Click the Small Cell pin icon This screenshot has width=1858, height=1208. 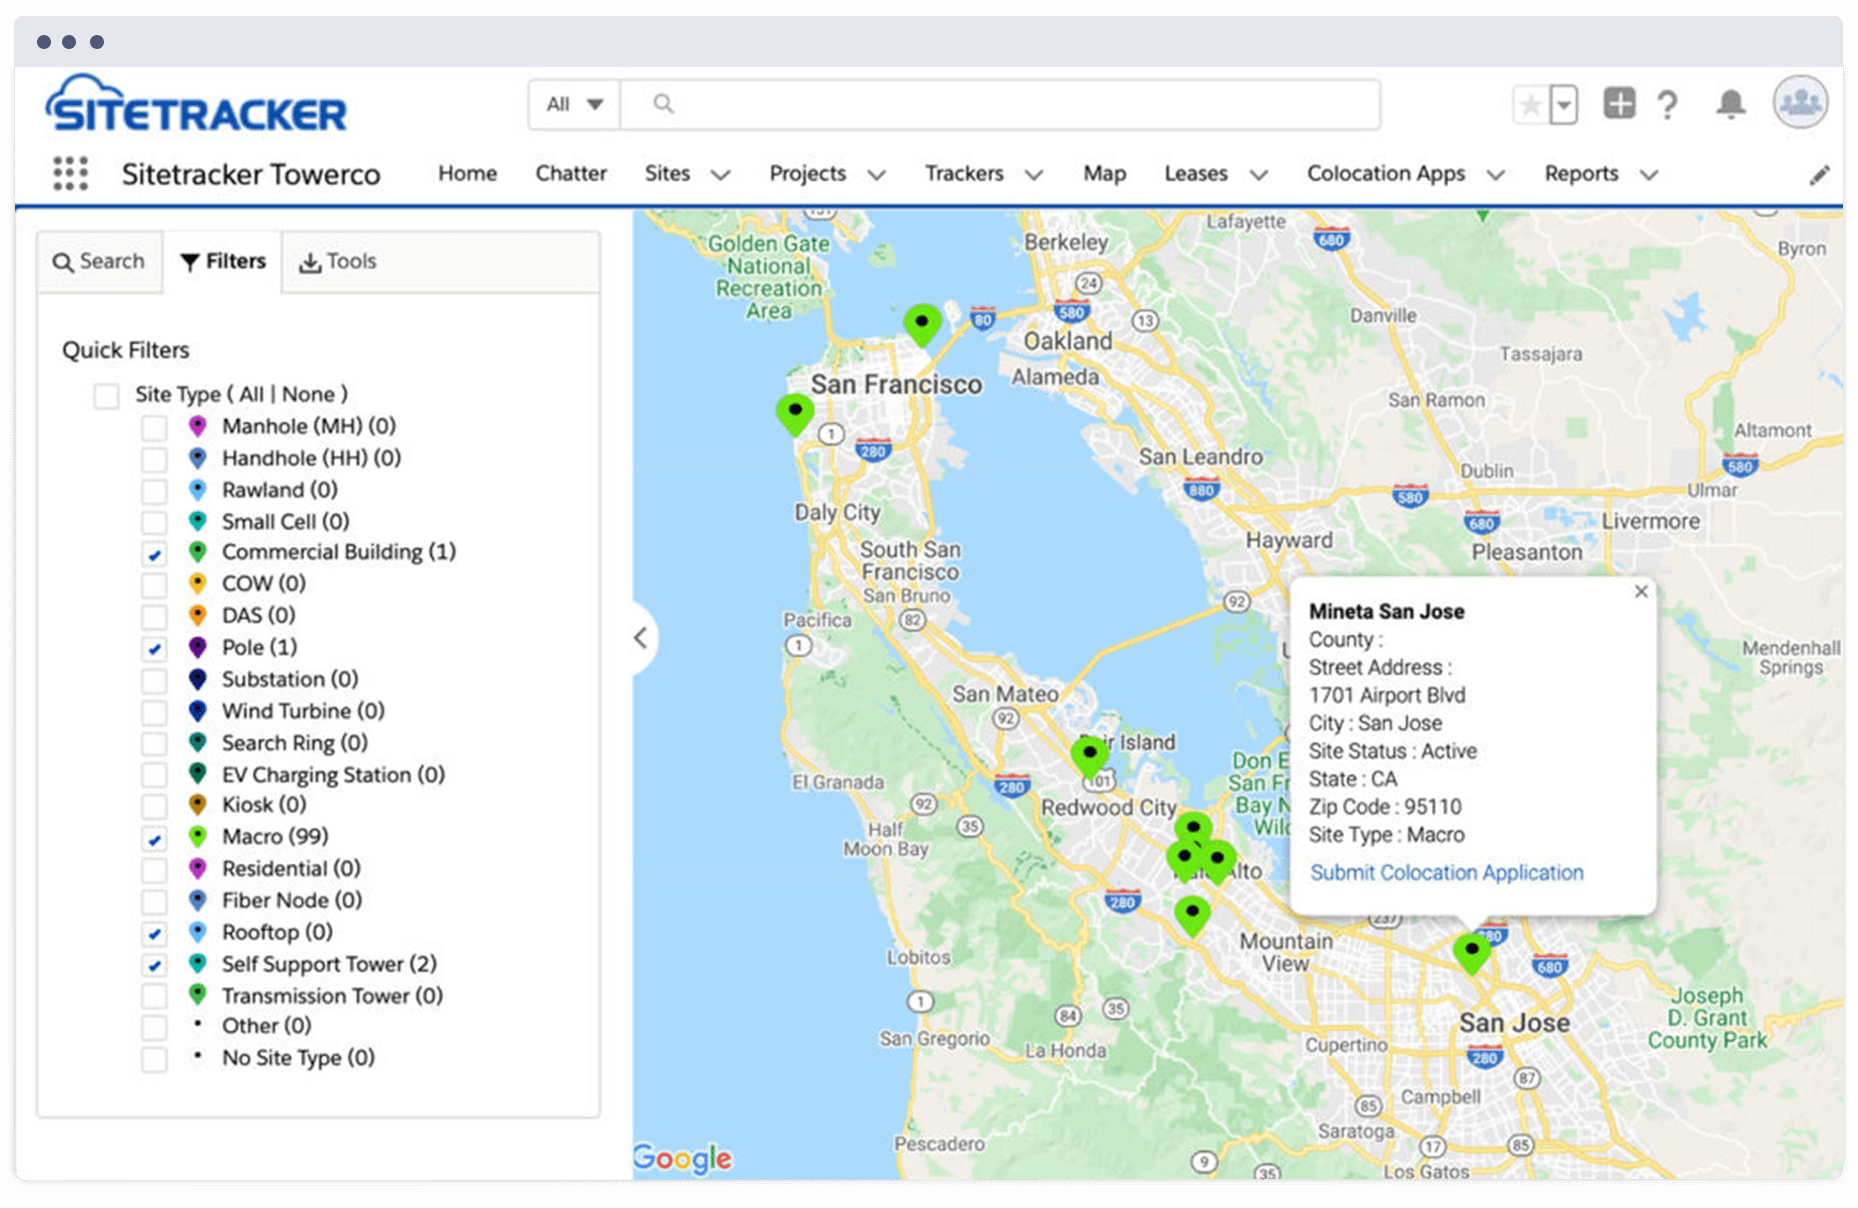pos(198,522)
